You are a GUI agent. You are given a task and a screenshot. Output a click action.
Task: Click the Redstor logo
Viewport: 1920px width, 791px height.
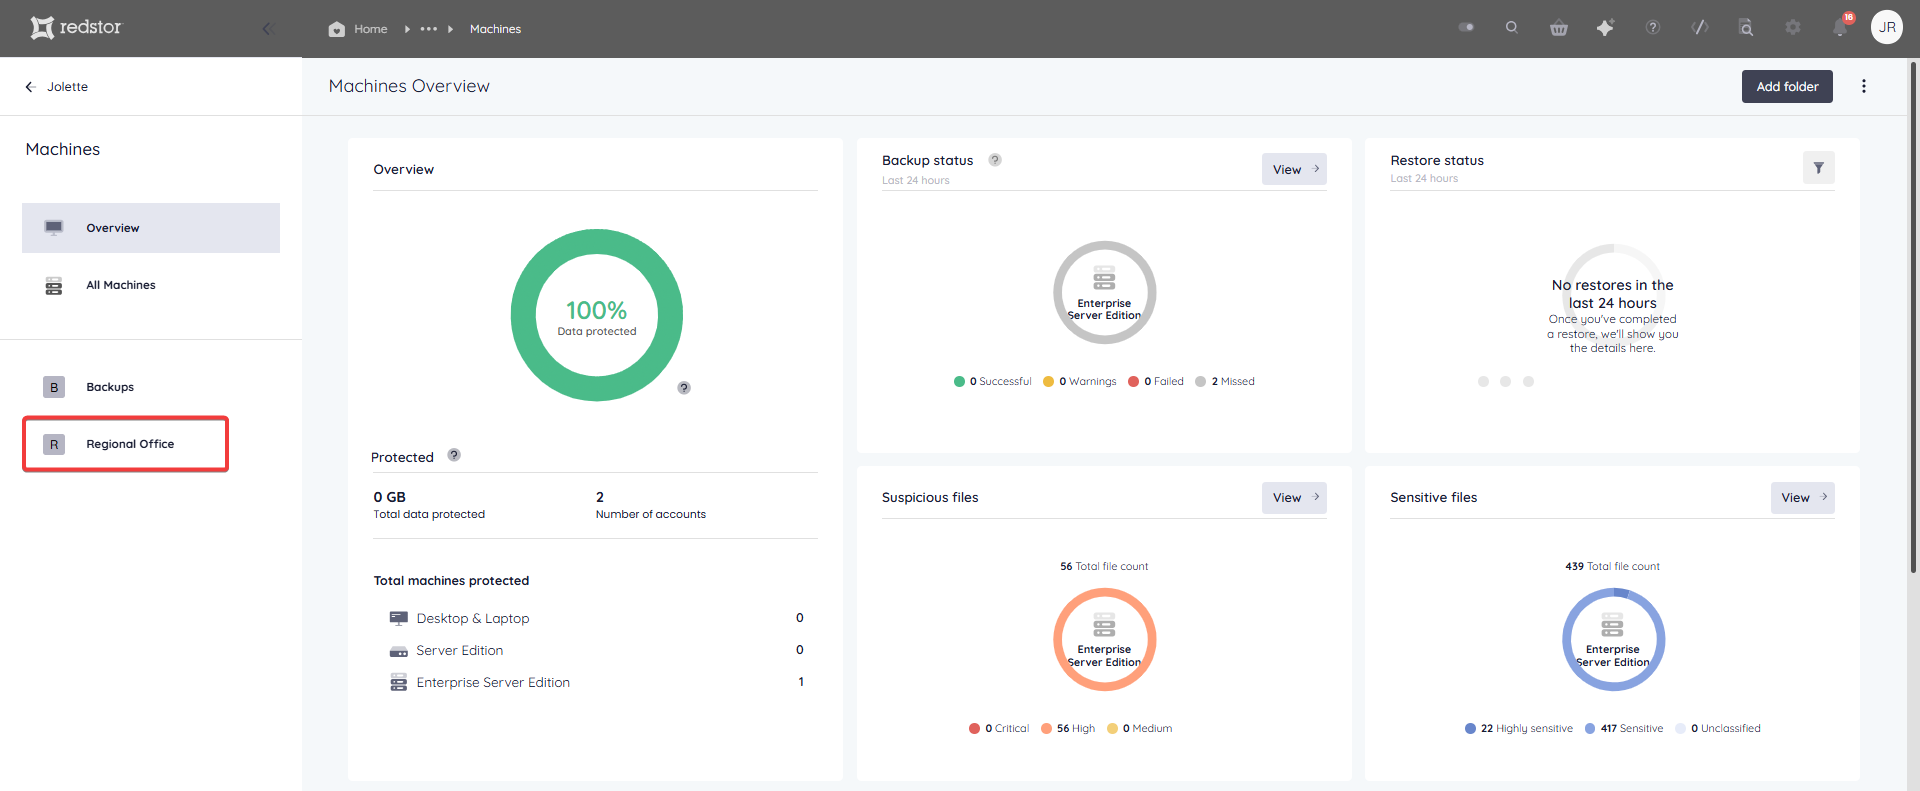76,27
